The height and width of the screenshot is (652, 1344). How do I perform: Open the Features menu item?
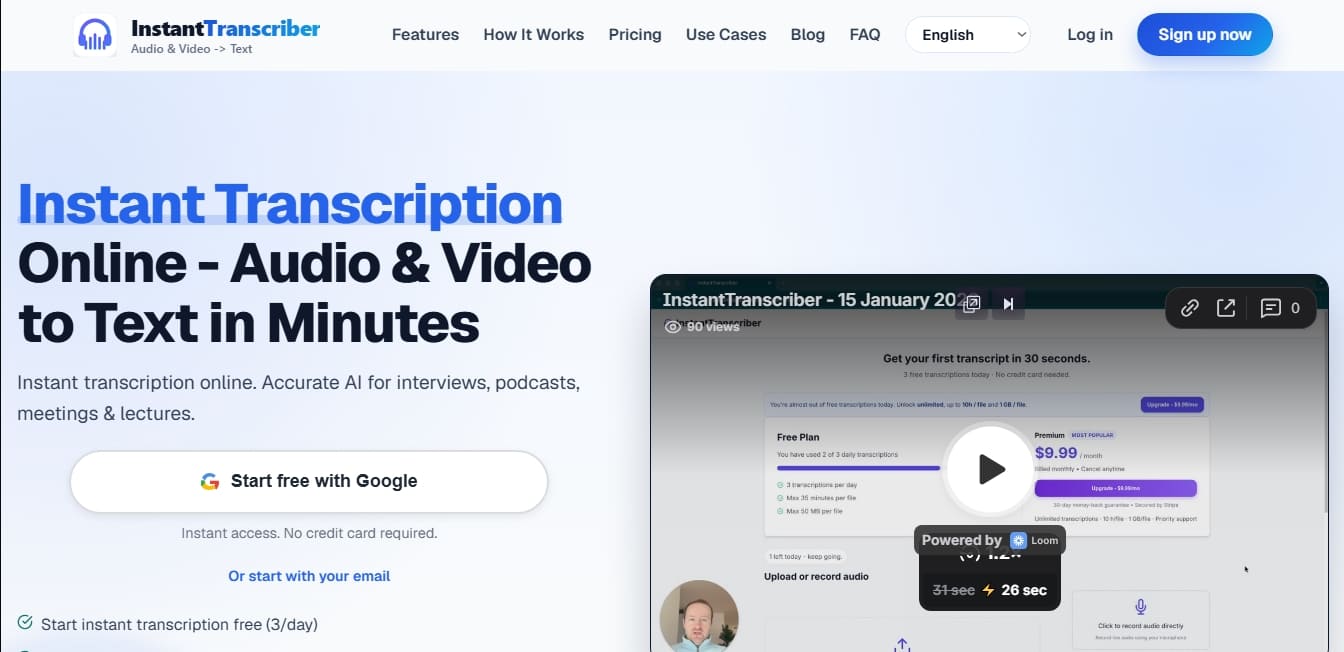click(425, 35)
